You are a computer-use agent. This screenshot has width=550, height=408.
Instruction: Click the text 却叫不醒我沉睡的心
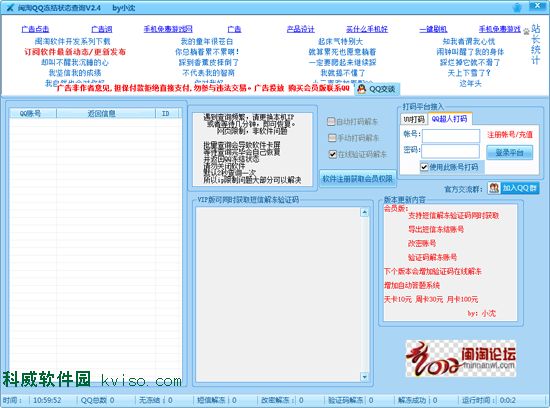[75, 62]
